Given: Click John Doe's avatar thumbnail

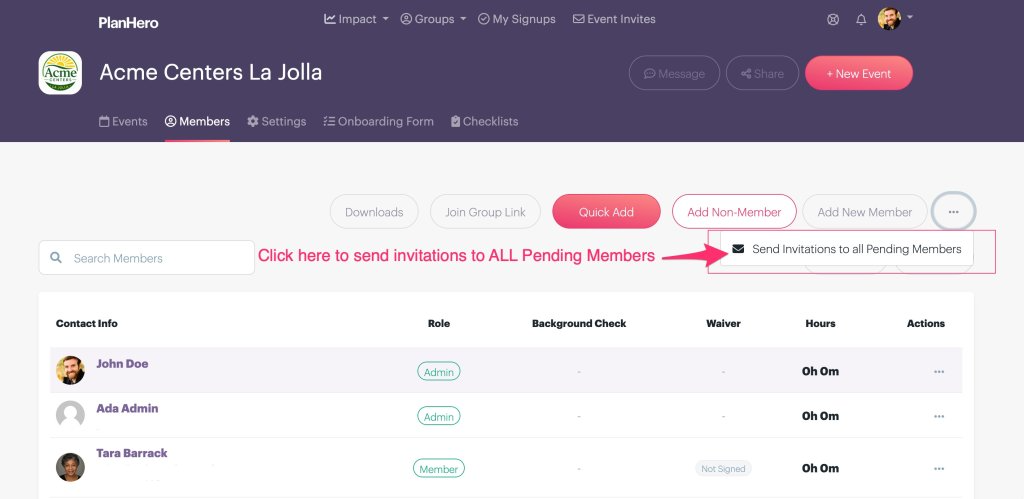Looking at the screenshot, I should [71, 370].
